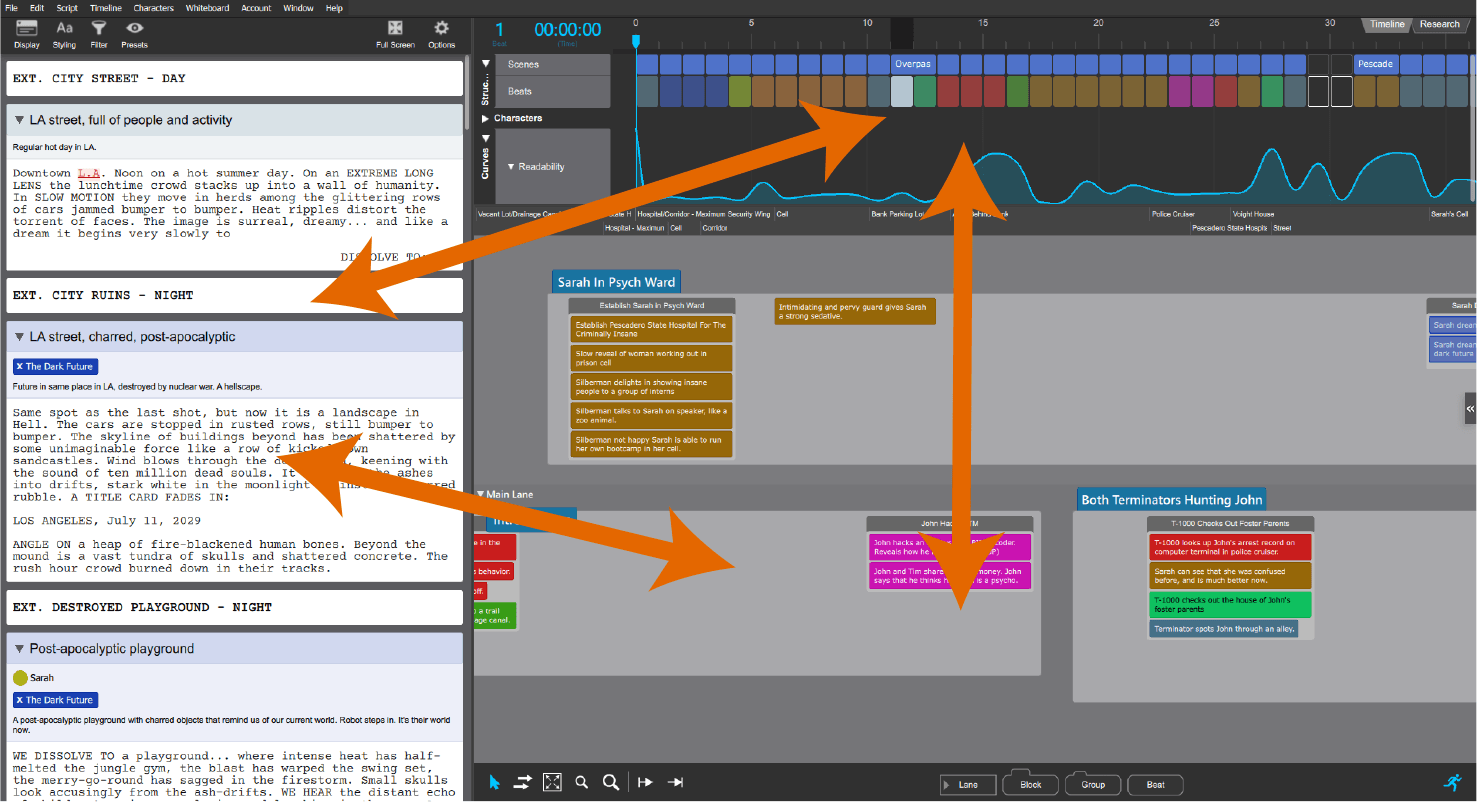Screen dimensions: 1477x802
Task: Collapse the Readability curve
Action: pyautogui.click(x=511, y=167)
